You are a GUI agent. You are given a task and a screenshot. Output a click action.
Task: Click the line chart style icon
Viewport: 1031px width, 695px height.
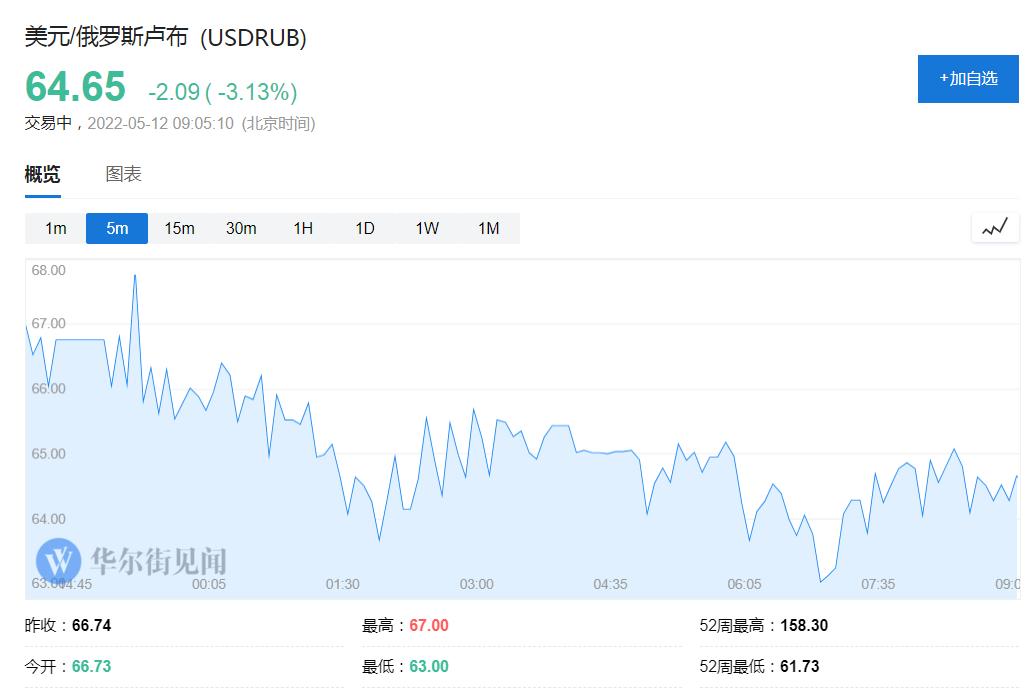(995, 227)
